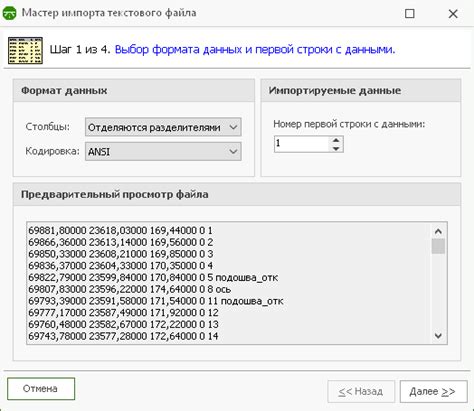This screenshot has width=474, height=411.
Task: Click the table icon beside Шаг 1
Action: pyautogui.click(x=25, y=50)
